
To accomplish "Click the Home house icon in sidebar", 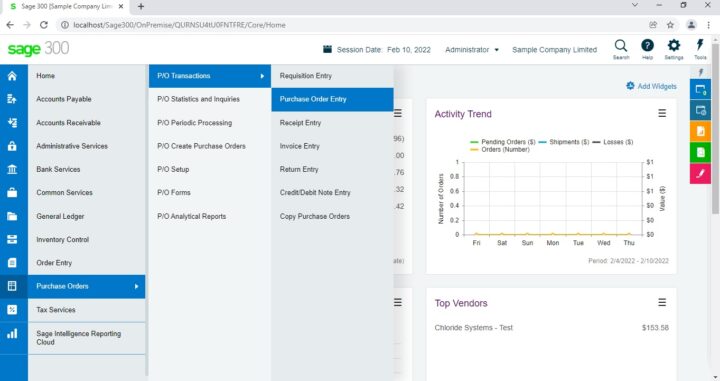I will pos(12,76).
